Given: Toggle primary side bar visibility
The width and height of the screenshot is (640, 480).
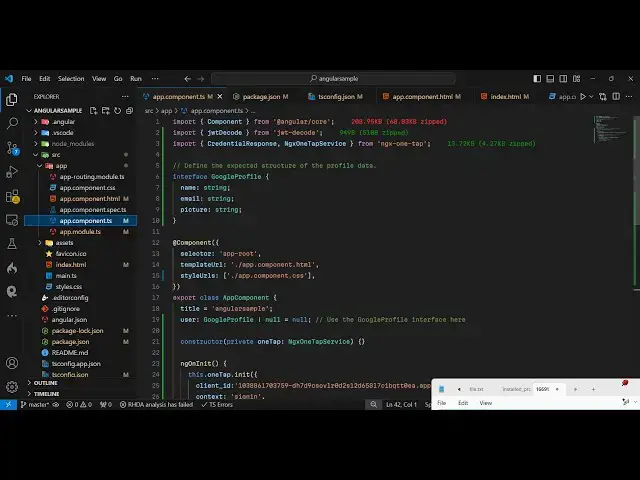Looking at the screenshot, I should 537,79.
